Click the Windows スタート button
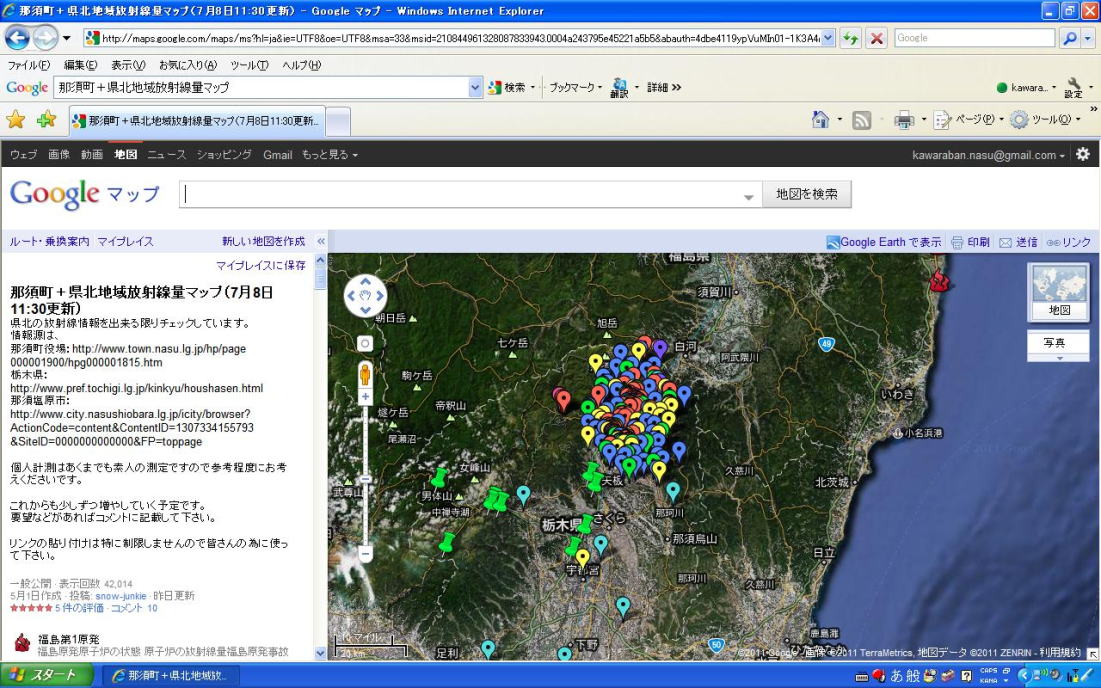Screen dimensions: 1101x688 tap(47, 675)
